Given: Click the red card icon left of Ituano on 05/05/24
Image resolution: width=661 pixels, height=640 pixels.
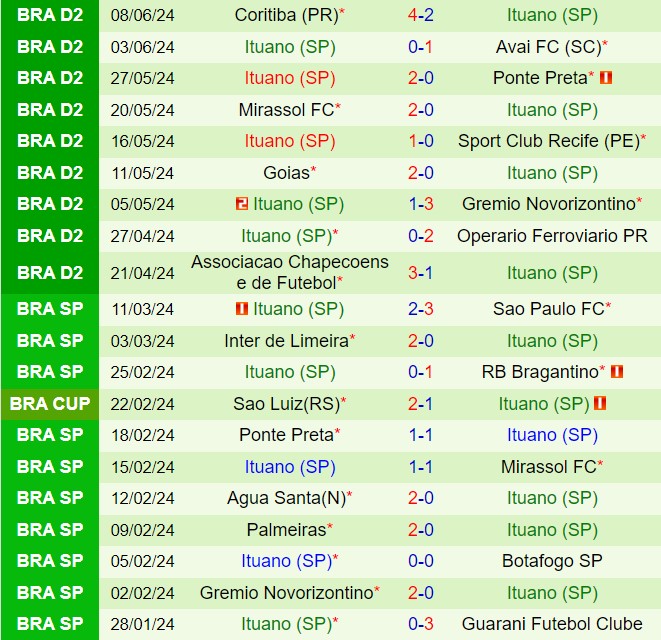Looking at the screenshot, I should point(240,204).
